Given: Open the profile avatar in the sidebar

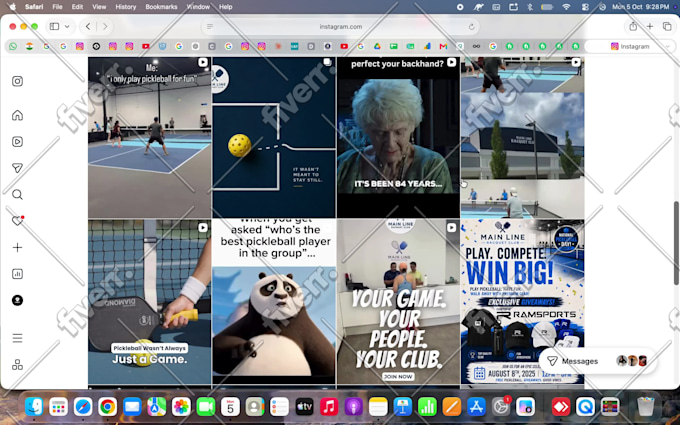Looking at the screenshot, I should tap(17, 301).
